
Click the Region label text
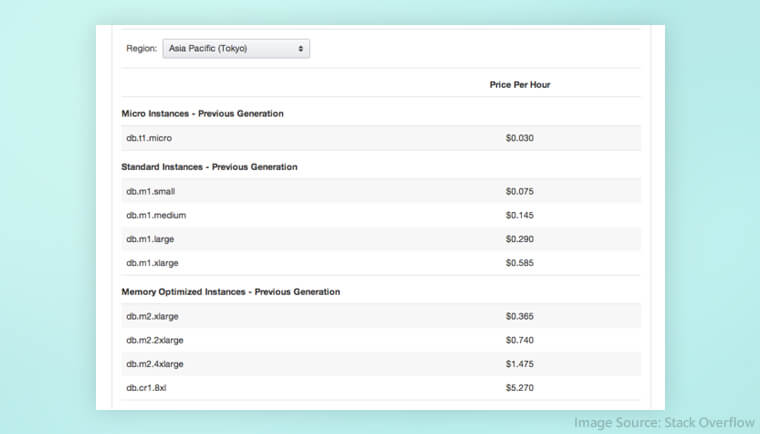141,48
